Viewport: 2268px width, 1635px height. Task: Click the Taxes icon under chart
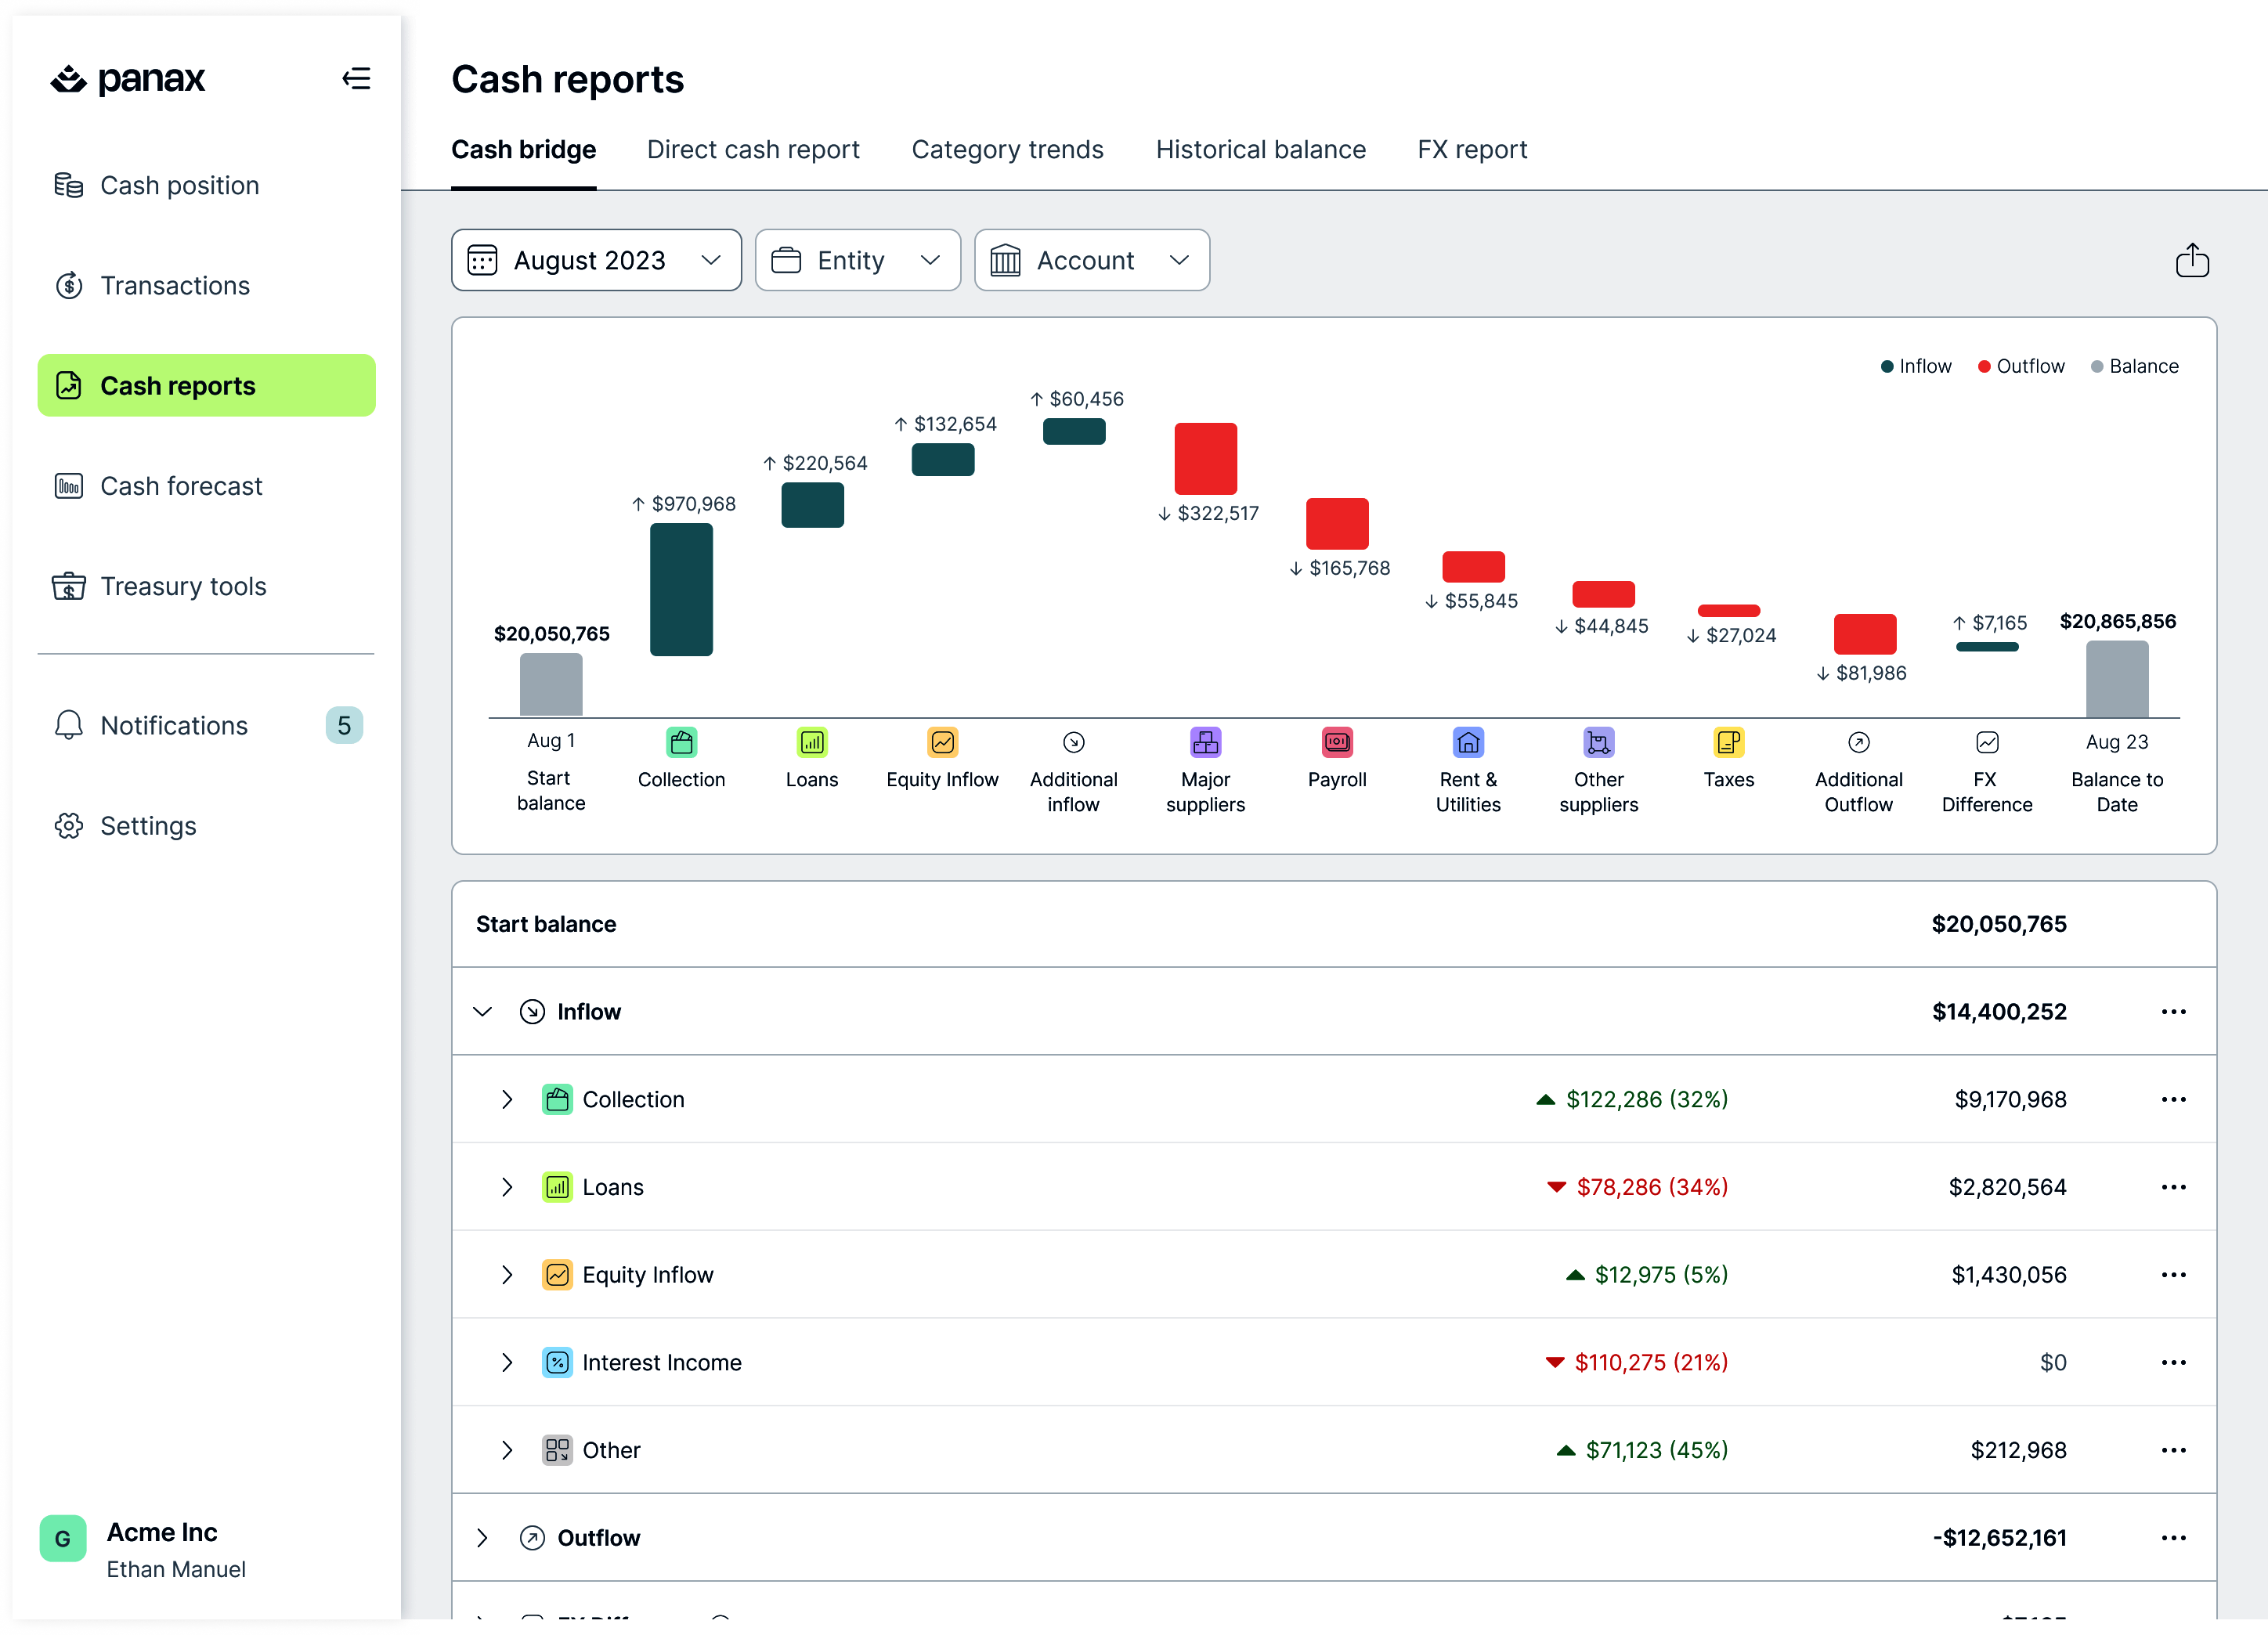pos(1728,742)
